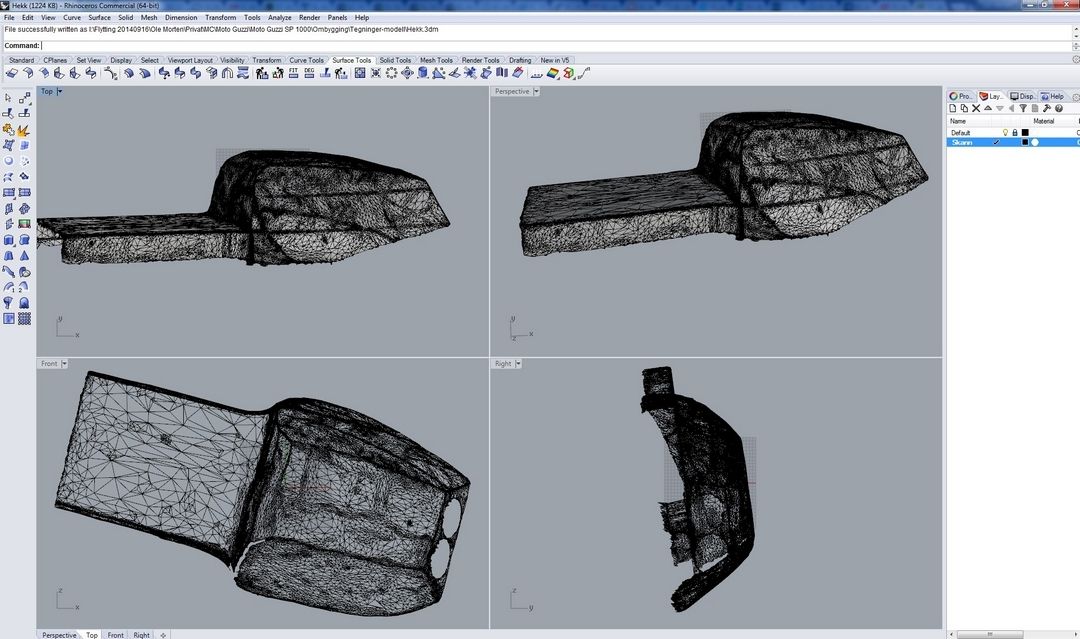Click the Skann layer white material circle
Screen dimensions: 1080x639
point(1035,143)
